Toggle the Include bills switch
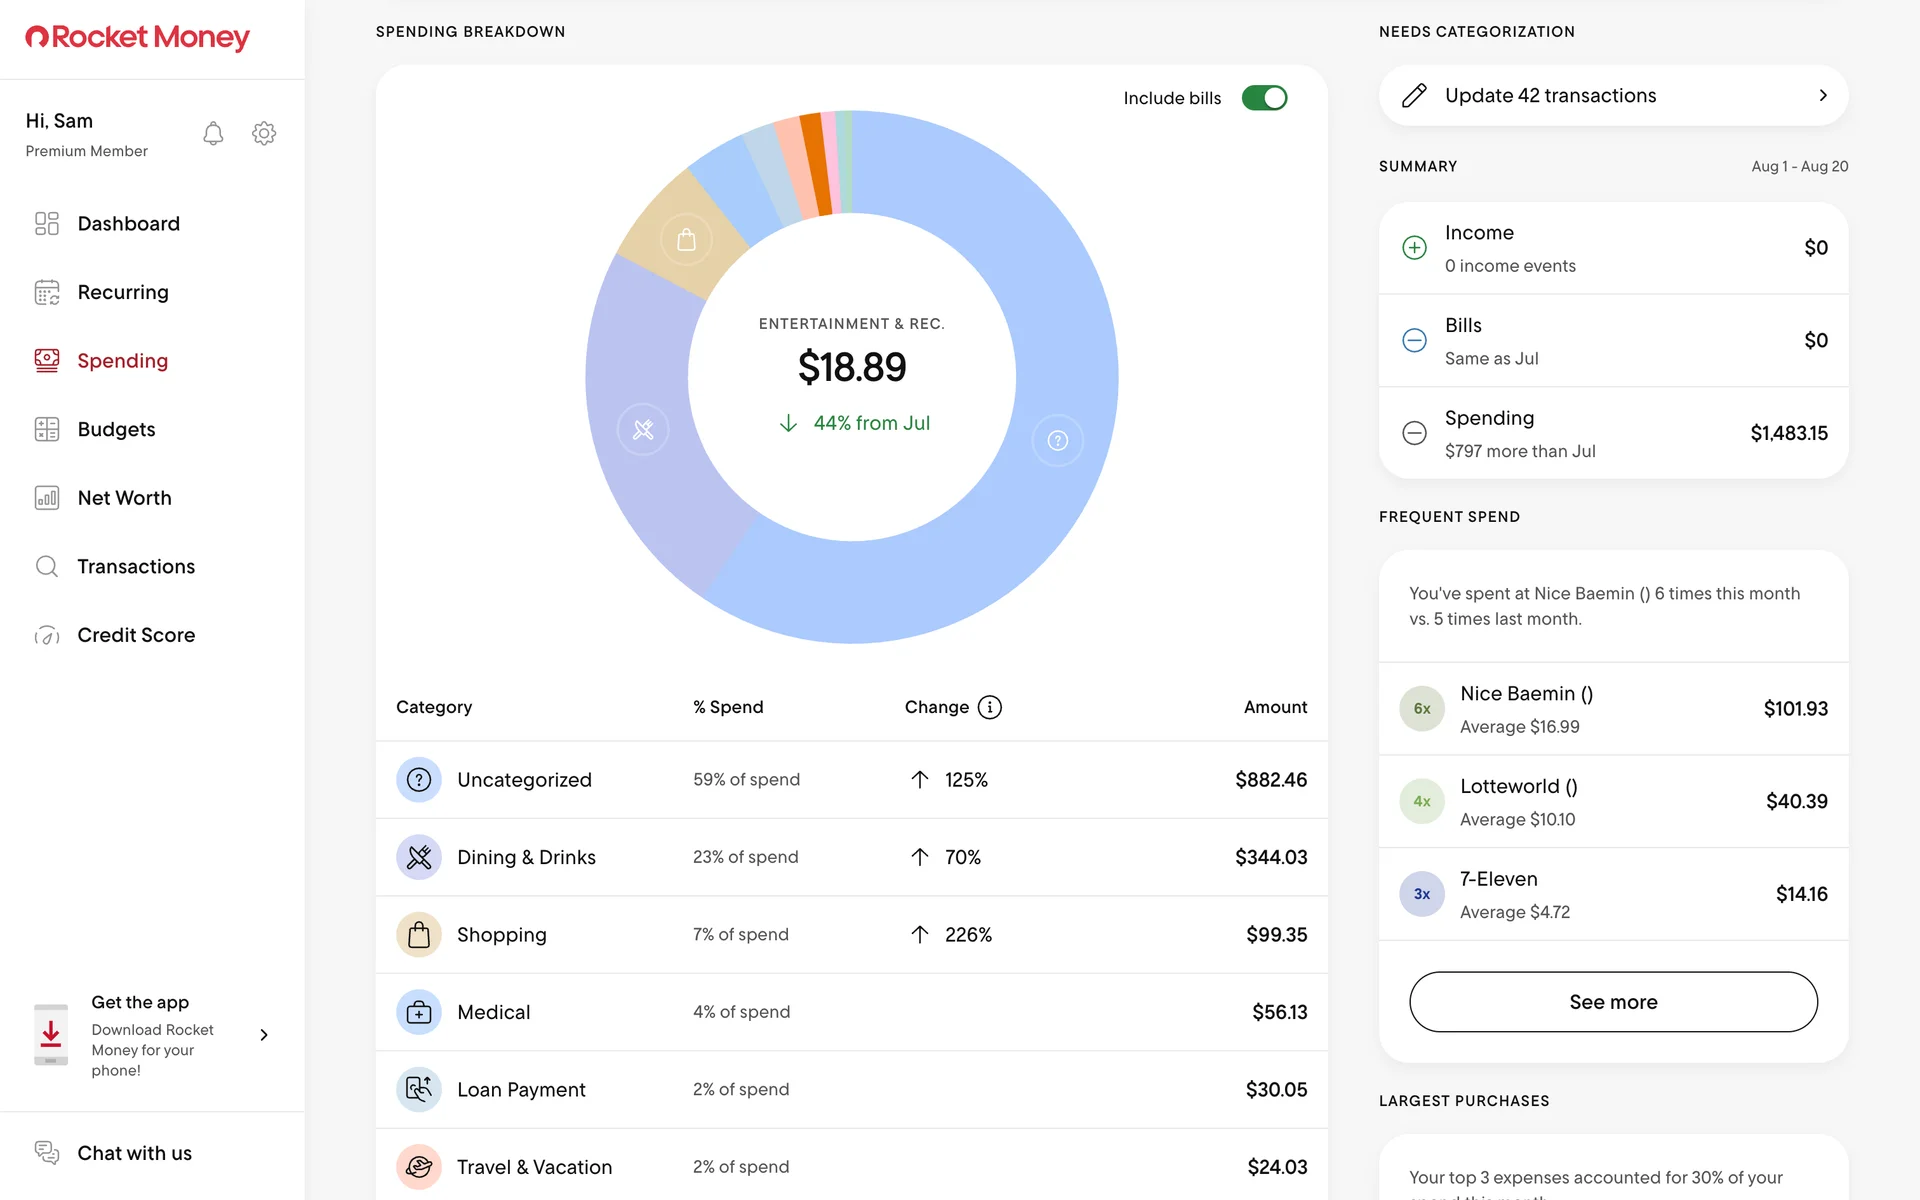Viewport: 1920px width, 1200px height. 1264,98
